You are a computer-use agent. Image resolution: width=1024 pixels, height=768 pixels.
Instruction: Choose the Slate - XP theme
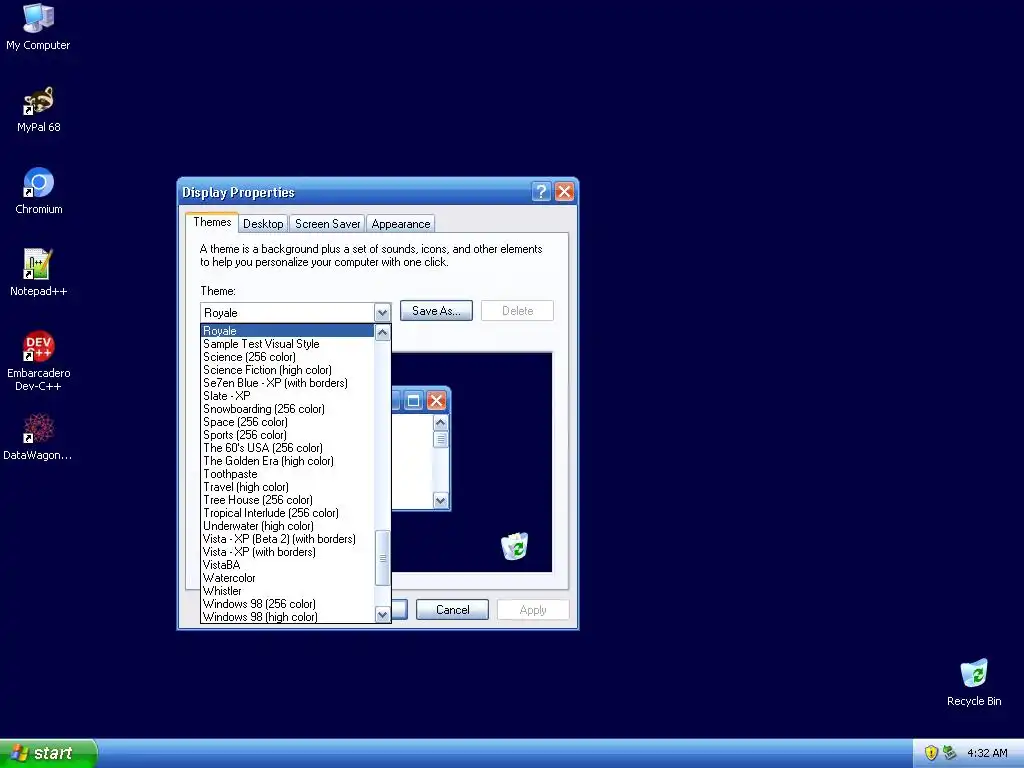point(287,396)
